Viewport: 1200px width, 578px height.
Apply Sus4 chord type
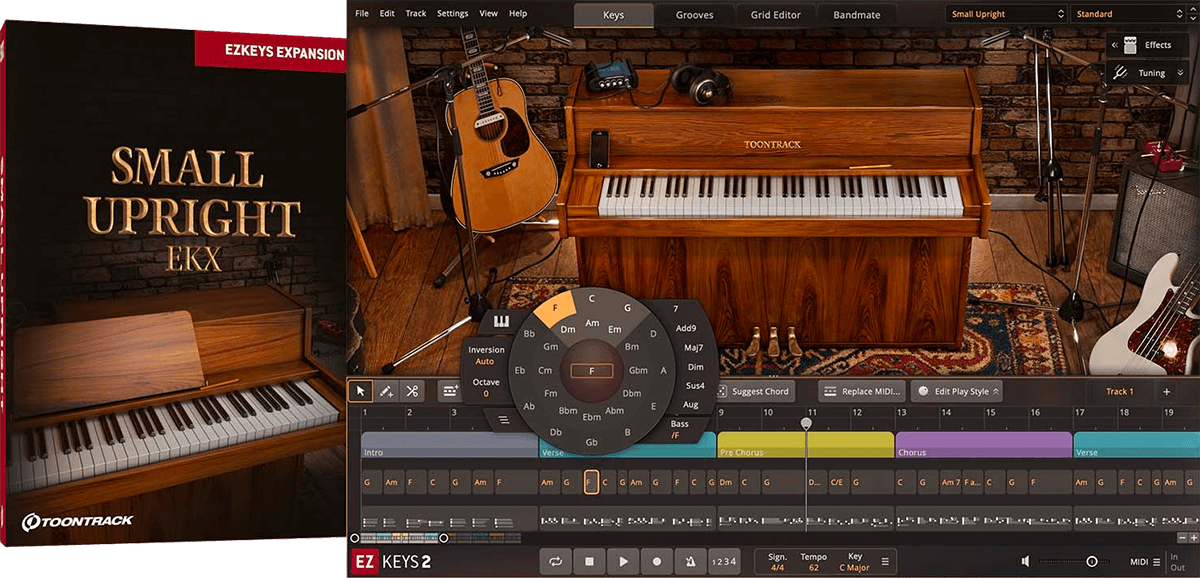694,385
